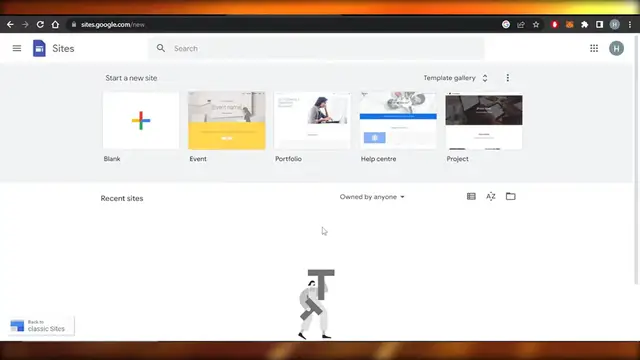Open the Owned by anyone dropdown
The width and height of the screenshot is (640, 360).
[372, 197]
